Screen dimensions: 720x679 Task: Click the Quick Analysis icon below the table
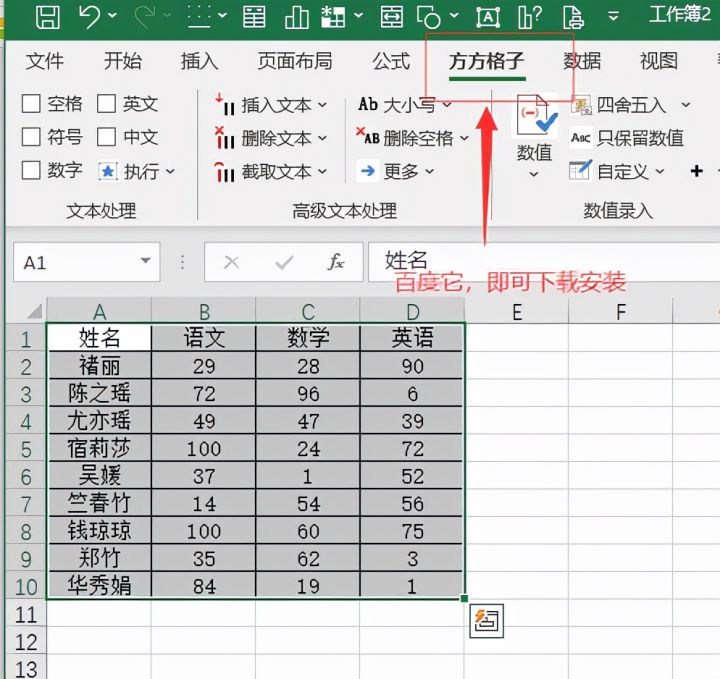(x=486, y=621)
